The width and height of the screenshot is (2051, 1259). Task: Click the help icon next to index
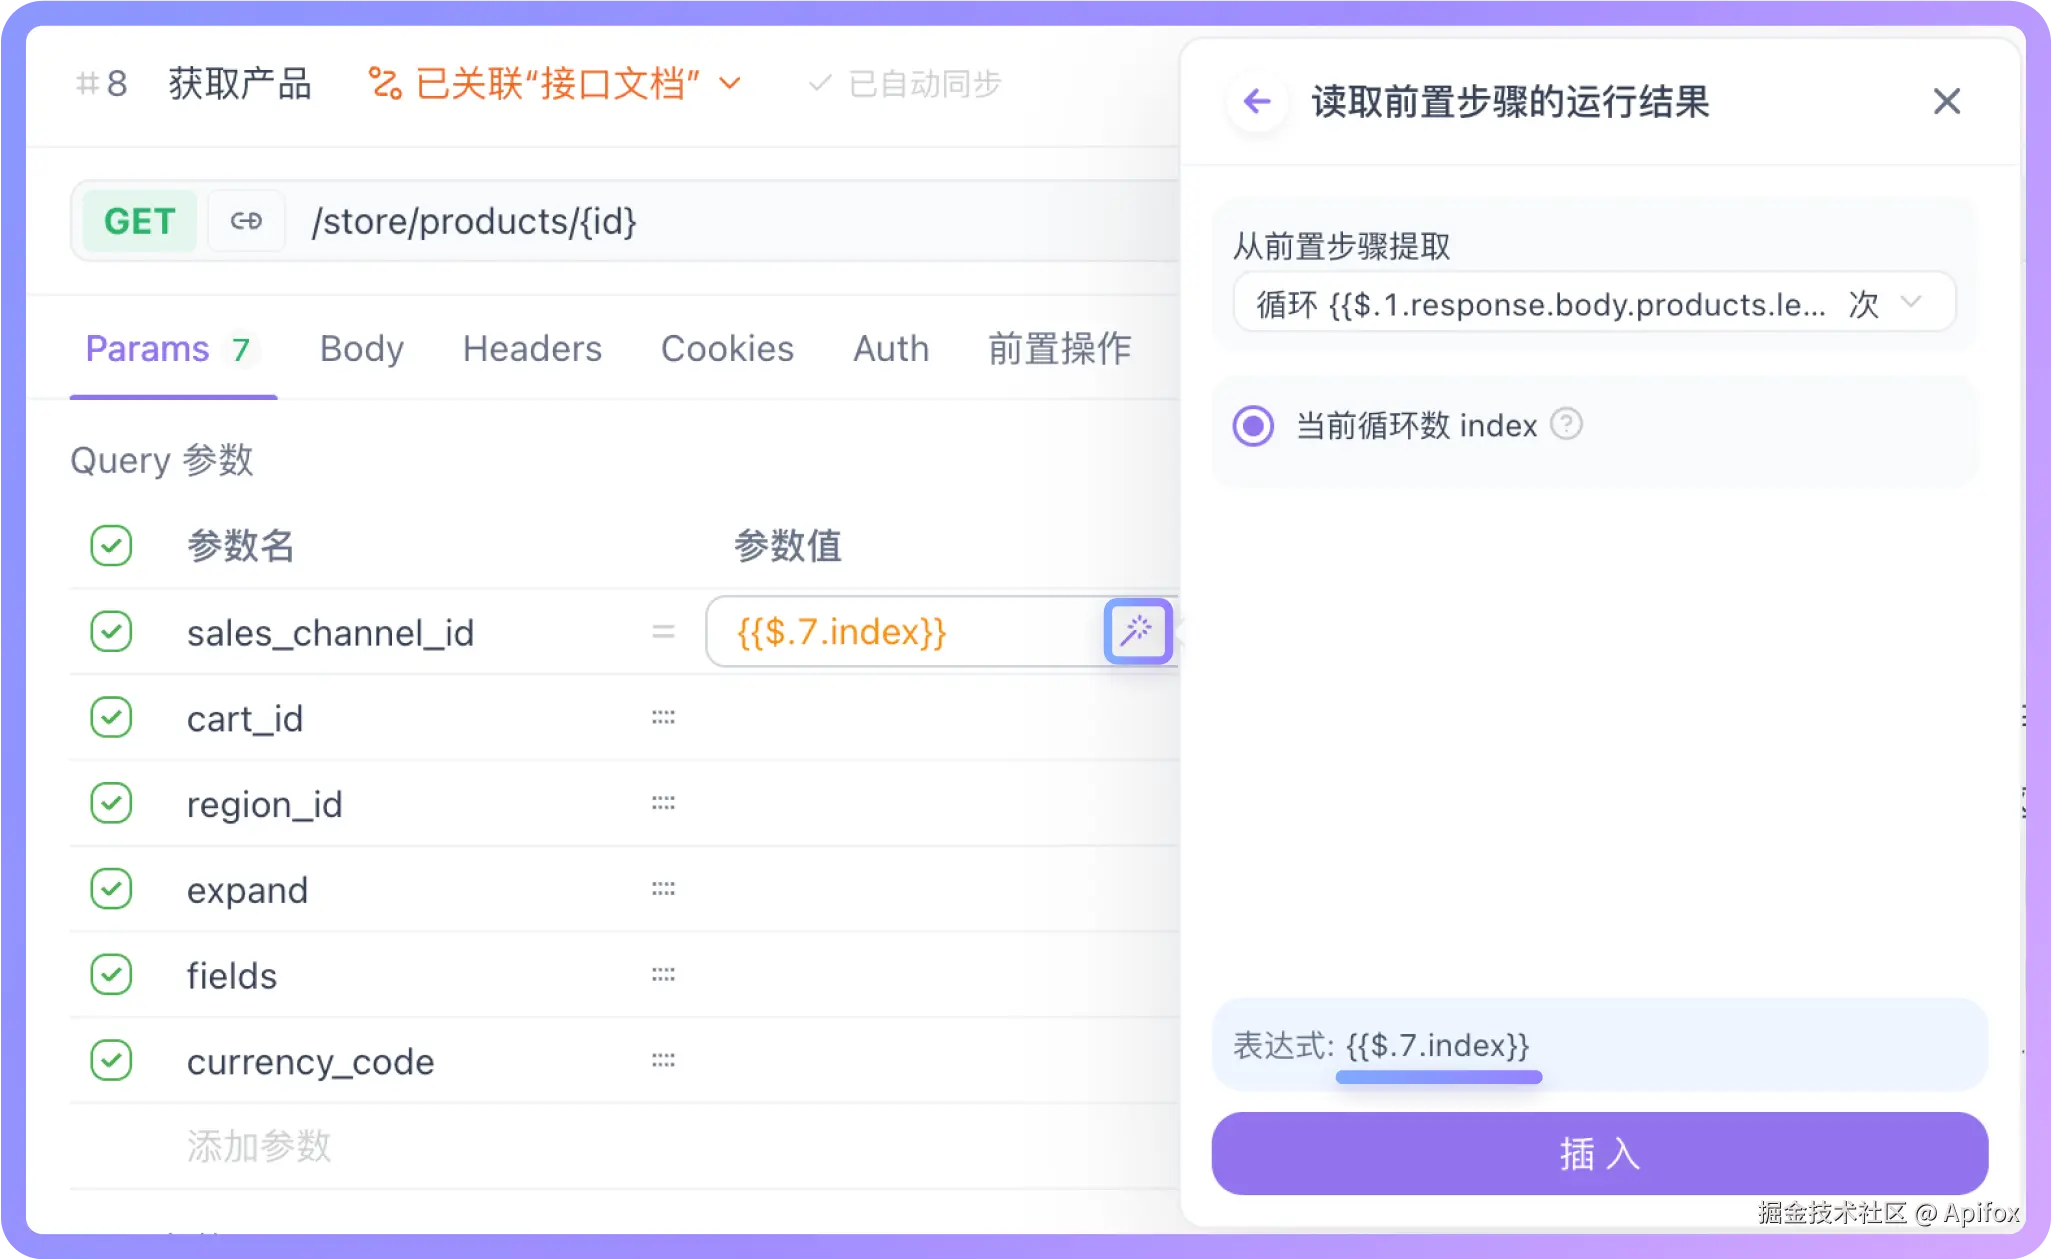[1566, 425]
